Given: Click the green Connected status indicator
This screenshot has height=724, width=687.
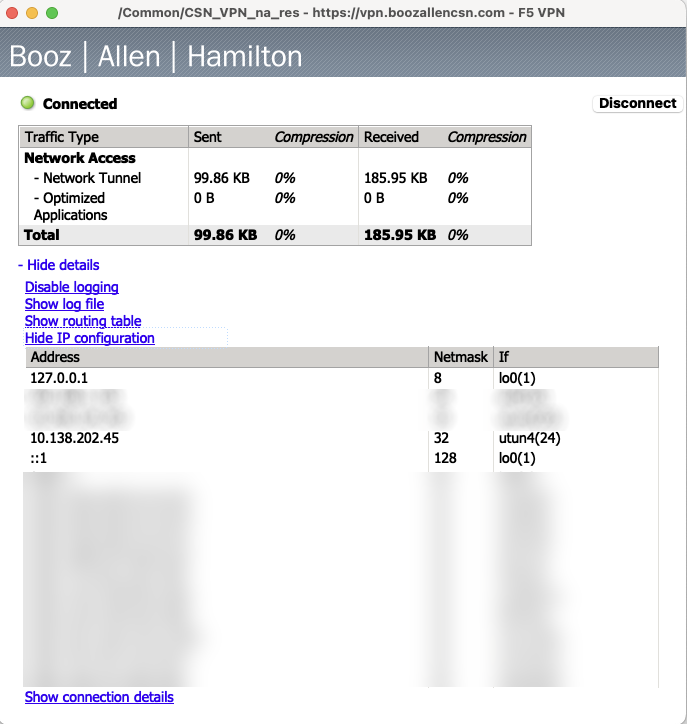Looking at the screenshot, I should coord(28,103).
